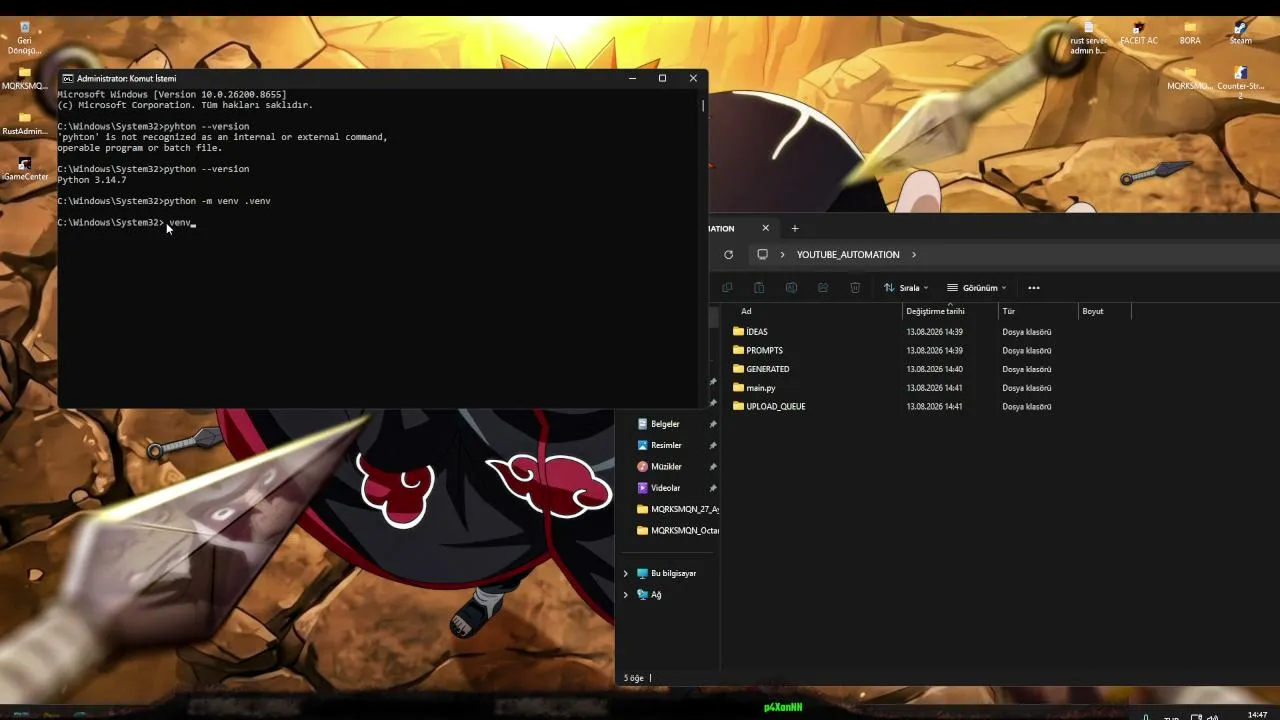
Task: Minimize the Command Prompt window
Action: [x=632, y=78]
